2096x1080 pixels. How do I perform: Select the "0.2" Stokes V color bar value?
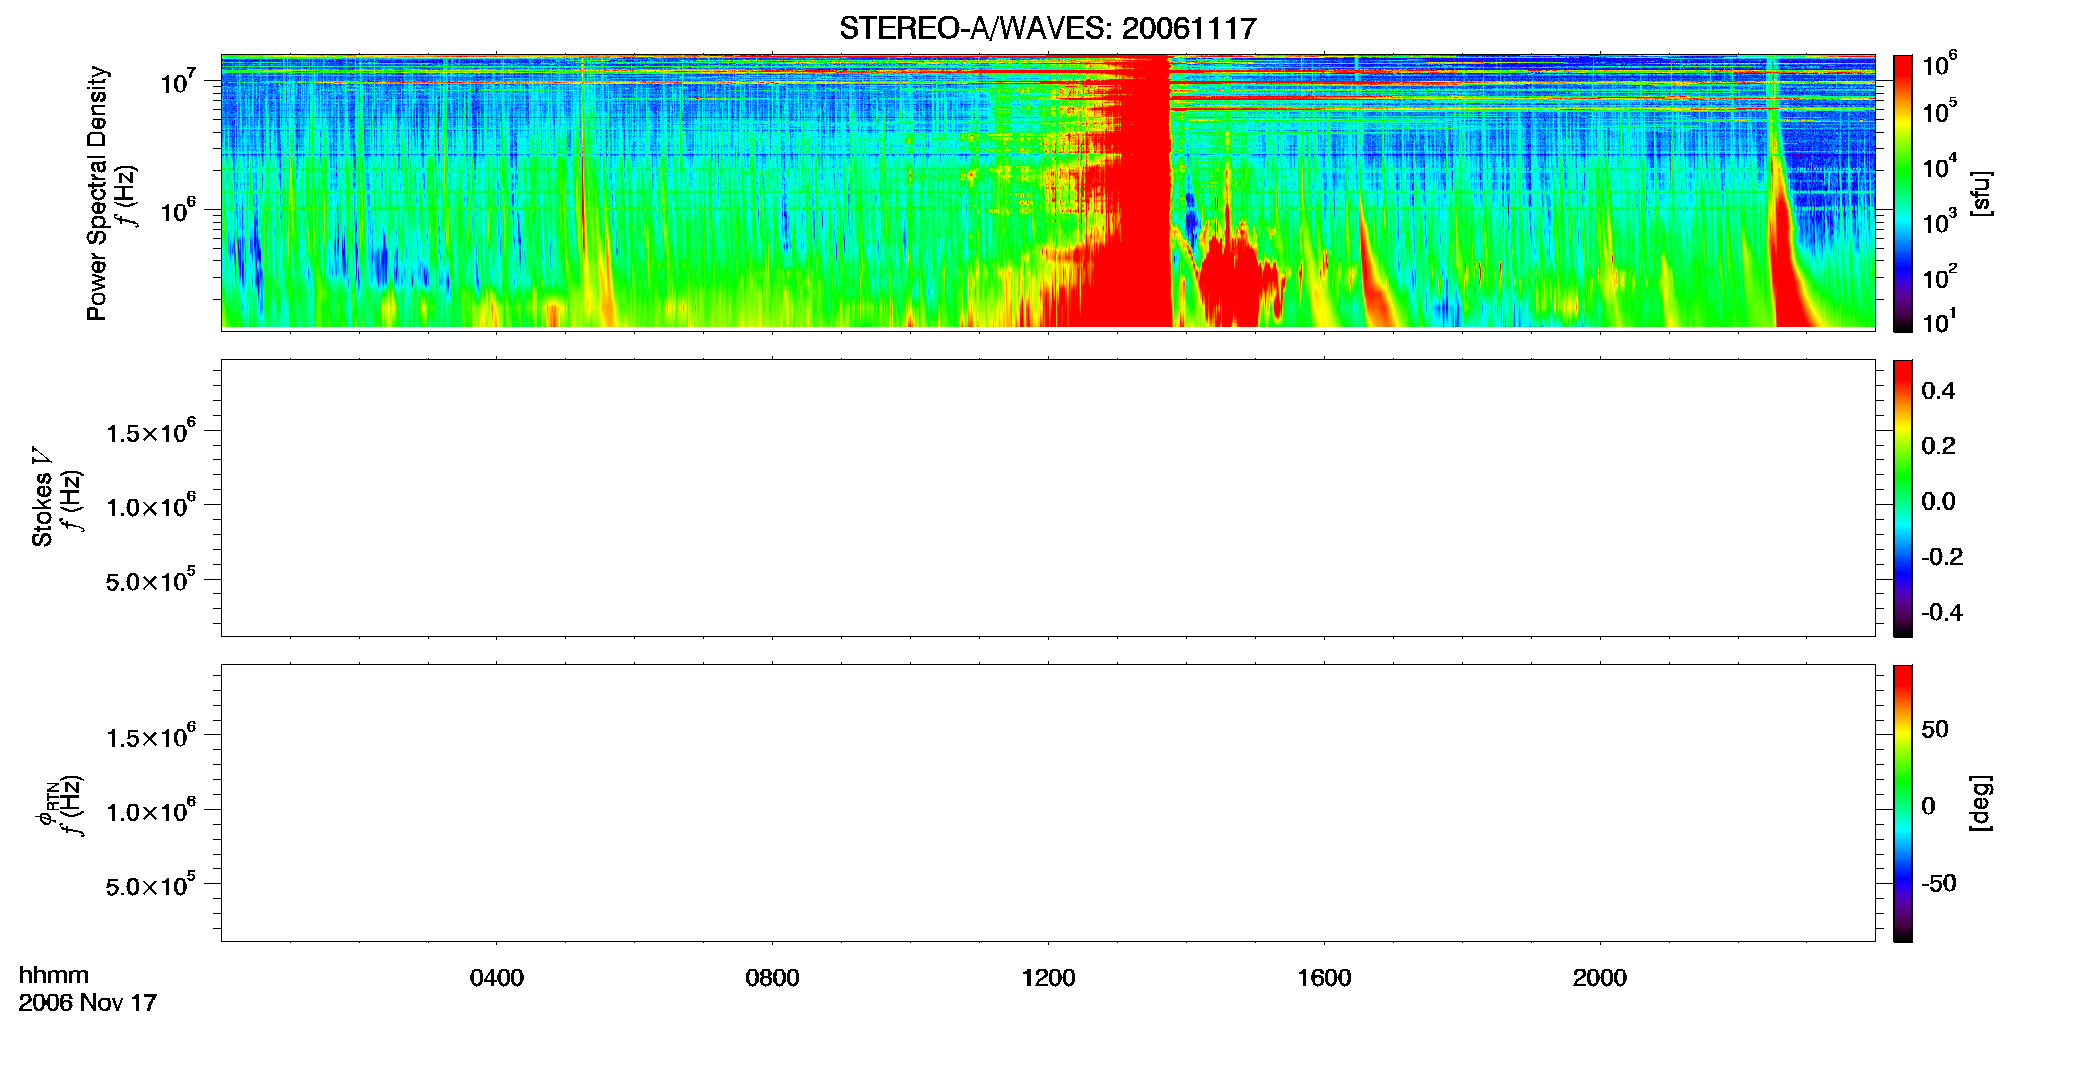click(1938, 446)
